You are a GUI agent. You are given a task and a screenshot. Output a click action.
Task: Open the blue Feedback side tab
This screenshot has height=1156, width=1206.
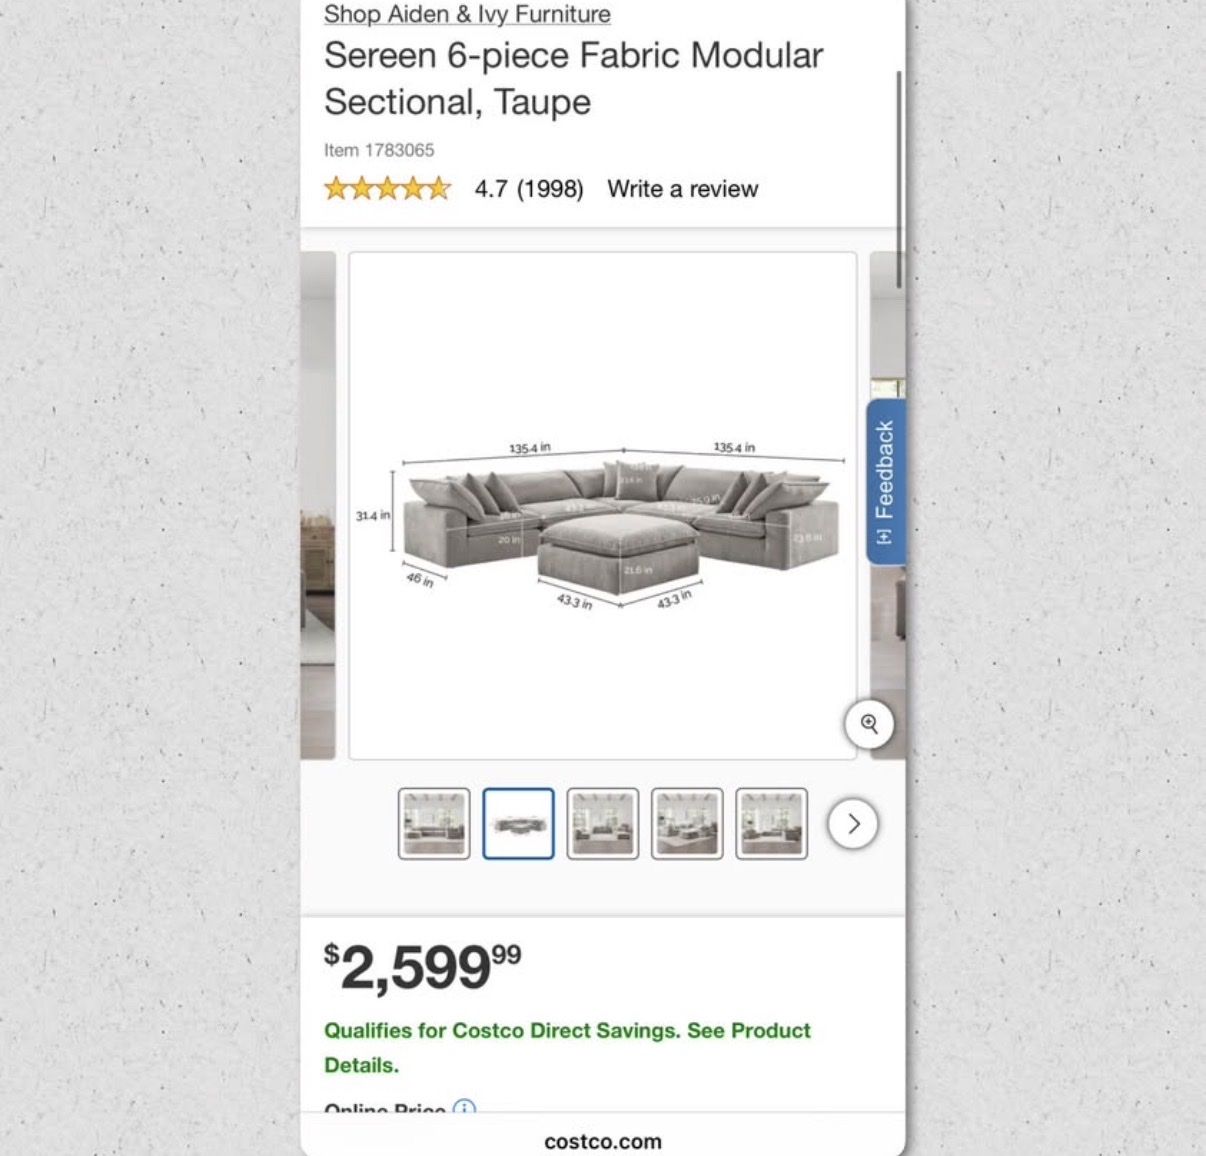pyautogui.click(x=884, y=481)
